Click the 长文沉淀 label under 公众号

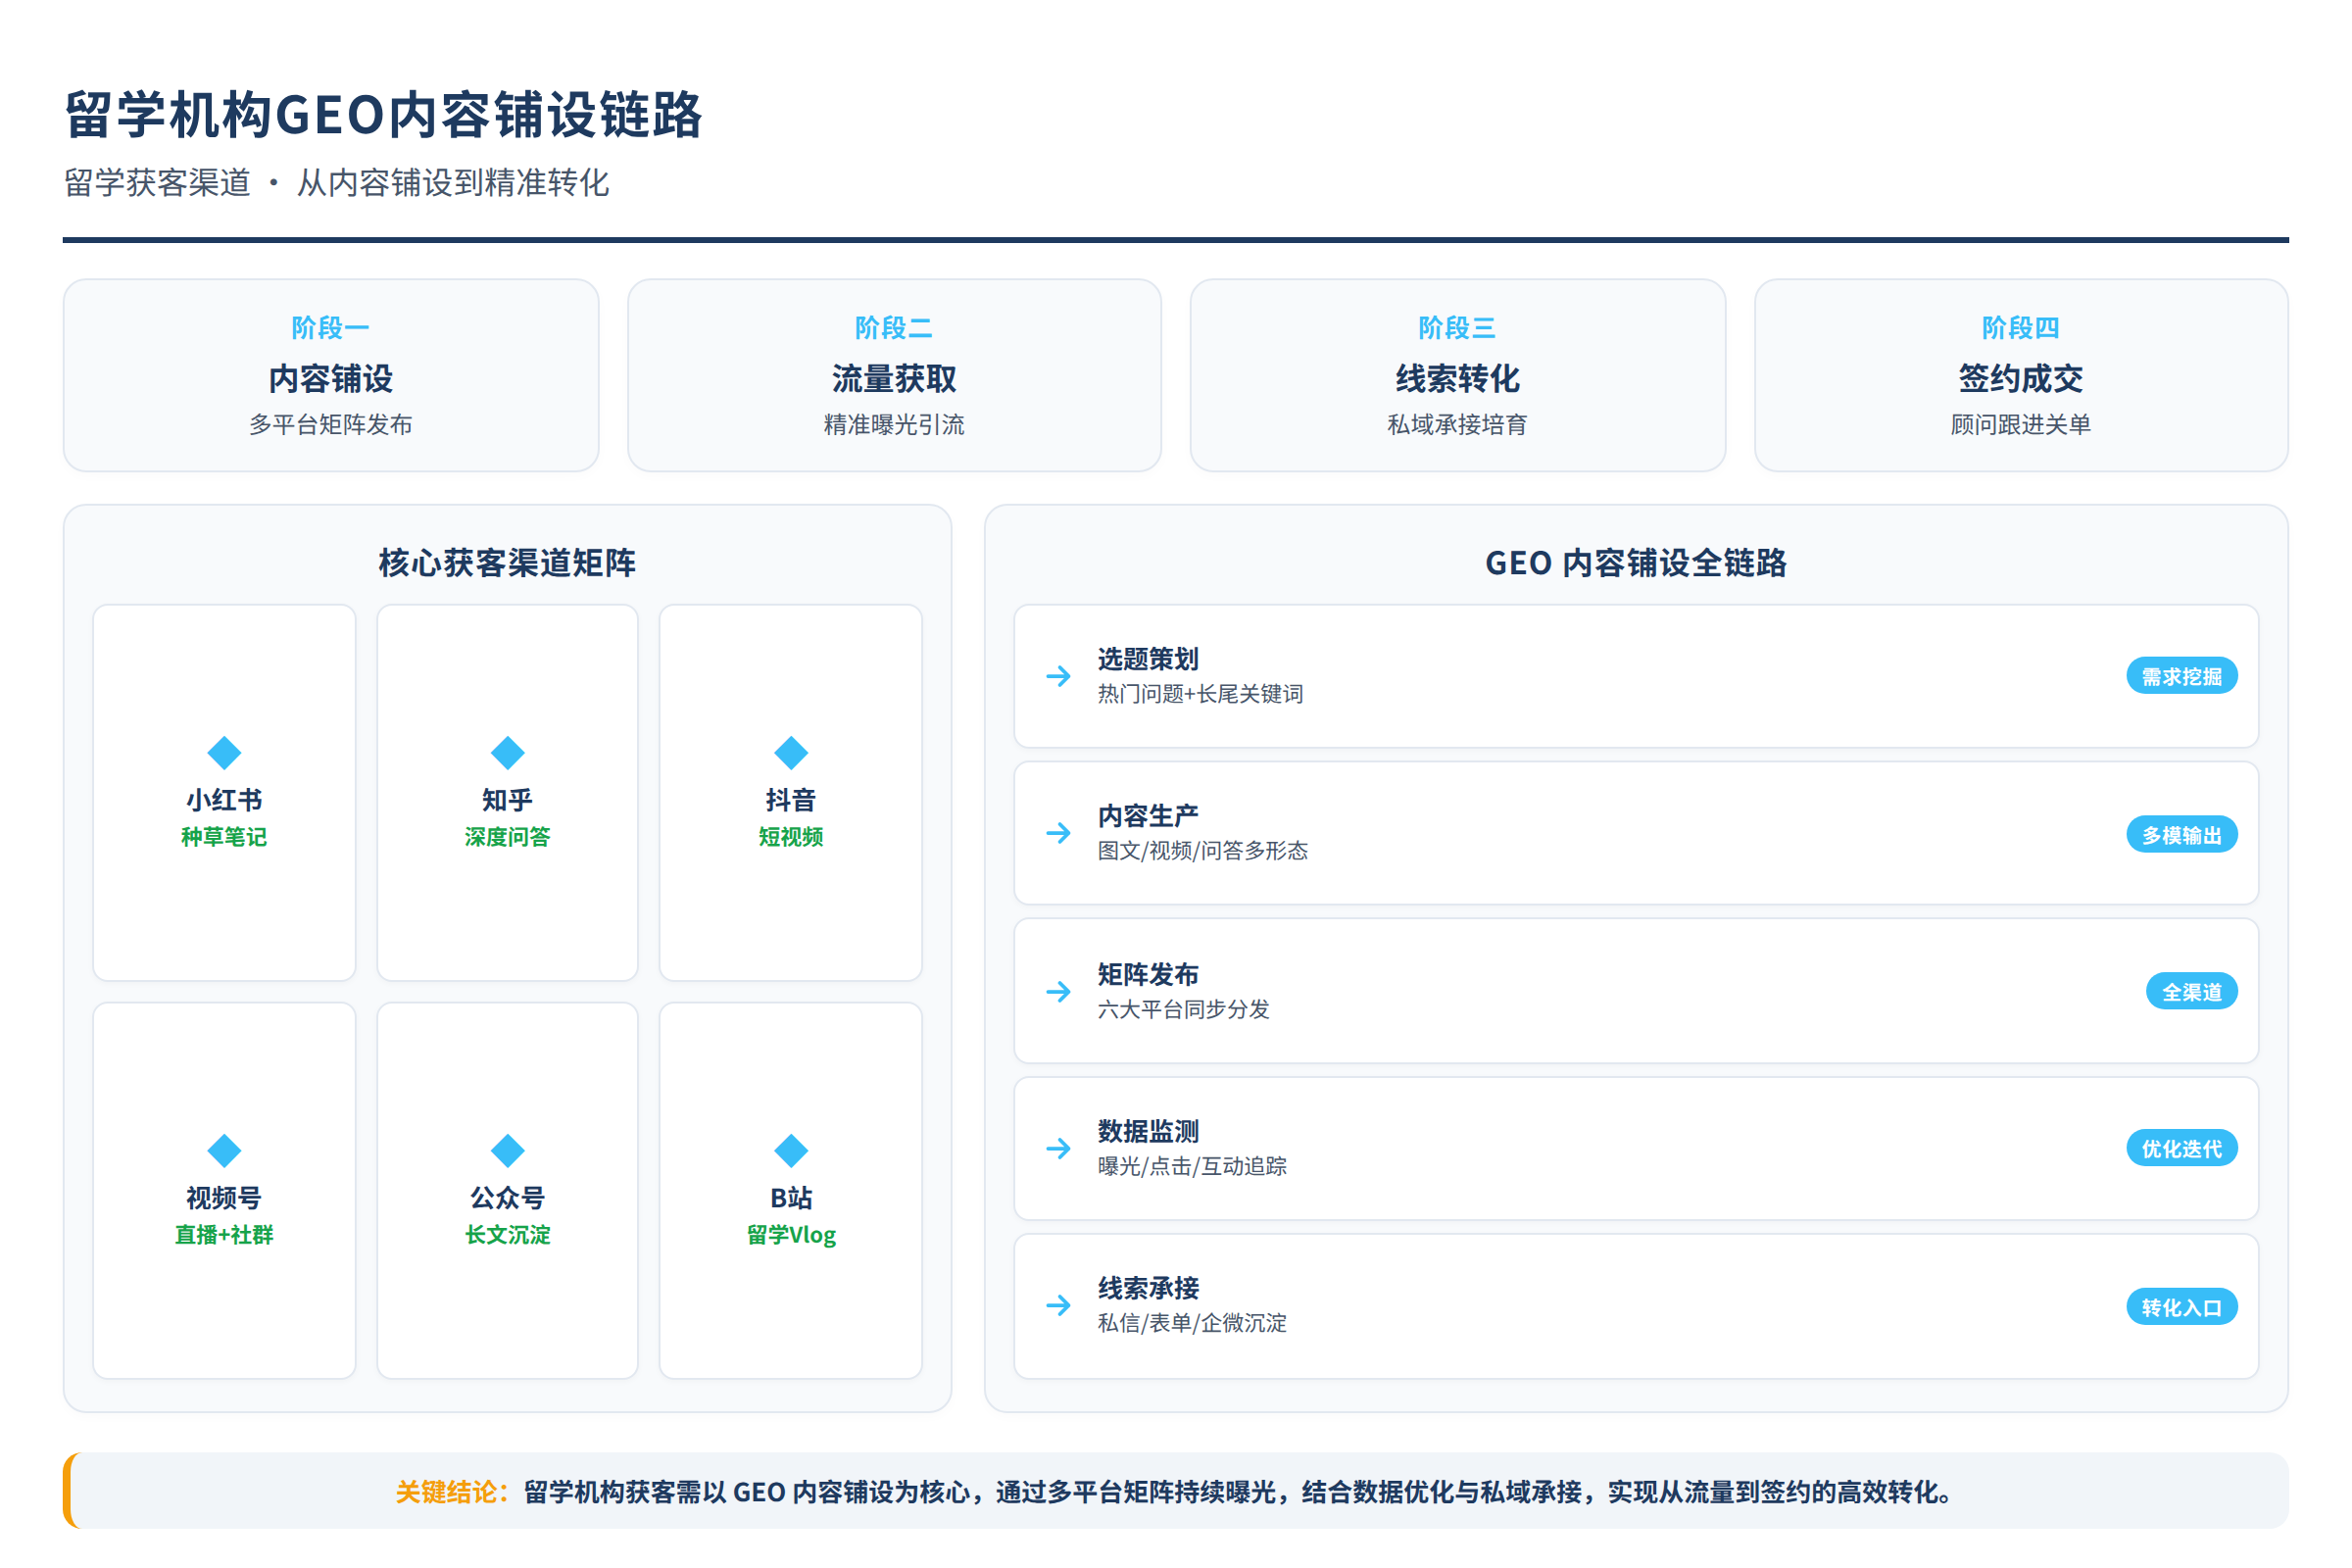[508, 1235]
